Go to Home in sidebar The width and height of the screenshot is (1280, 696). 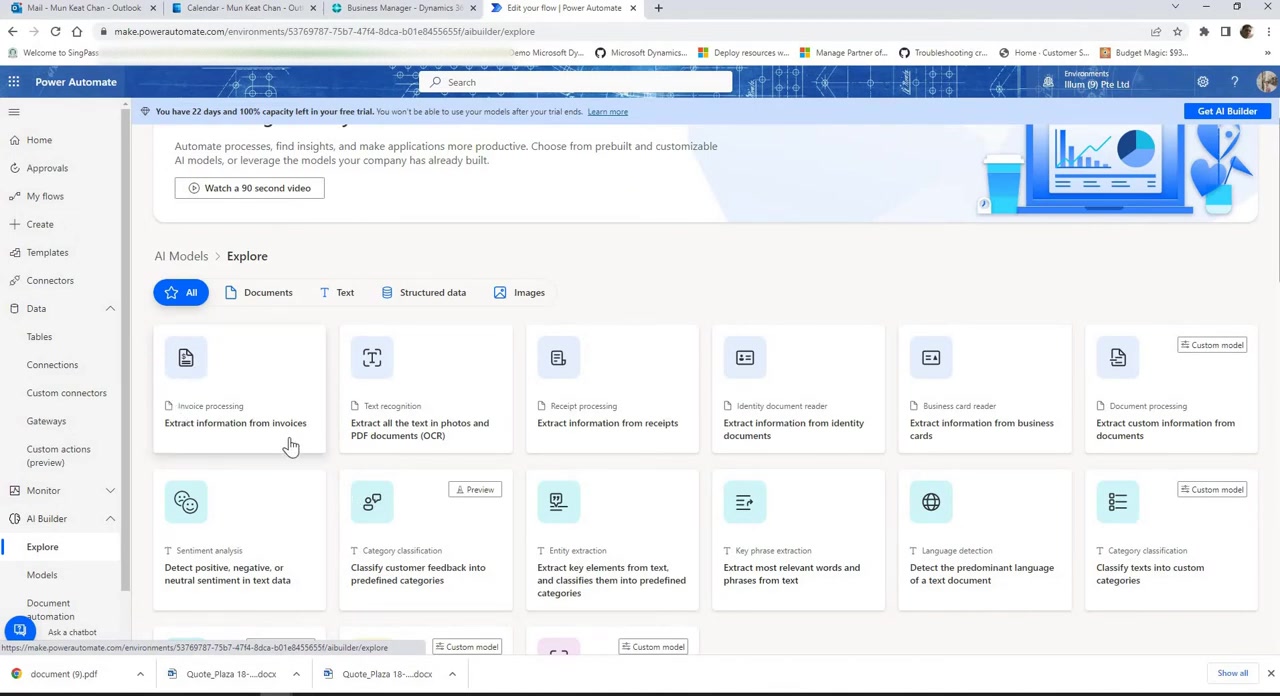(39, 140)
